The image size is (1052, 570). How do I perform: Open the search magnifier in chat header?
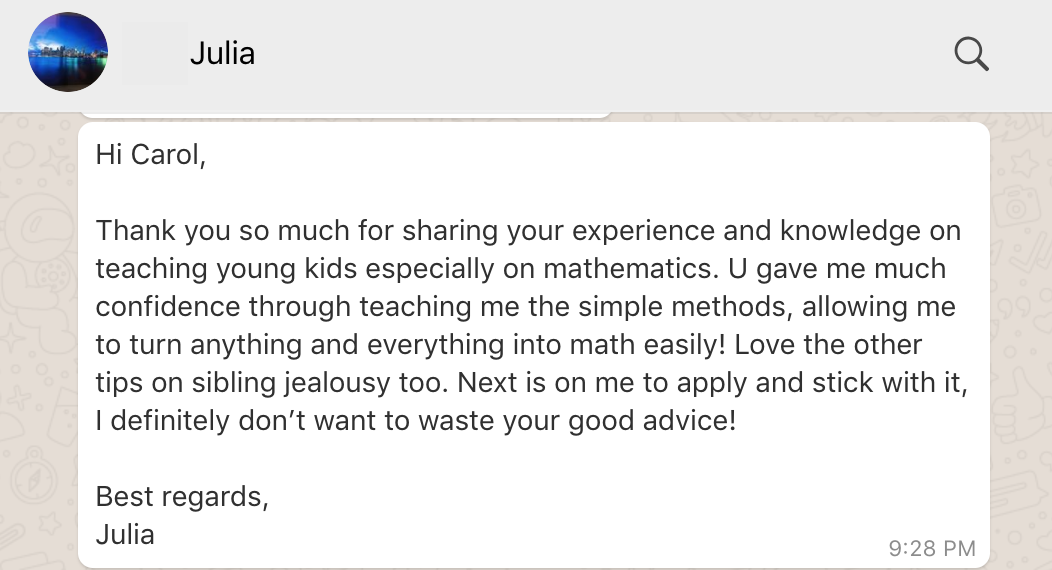[971, 54]
